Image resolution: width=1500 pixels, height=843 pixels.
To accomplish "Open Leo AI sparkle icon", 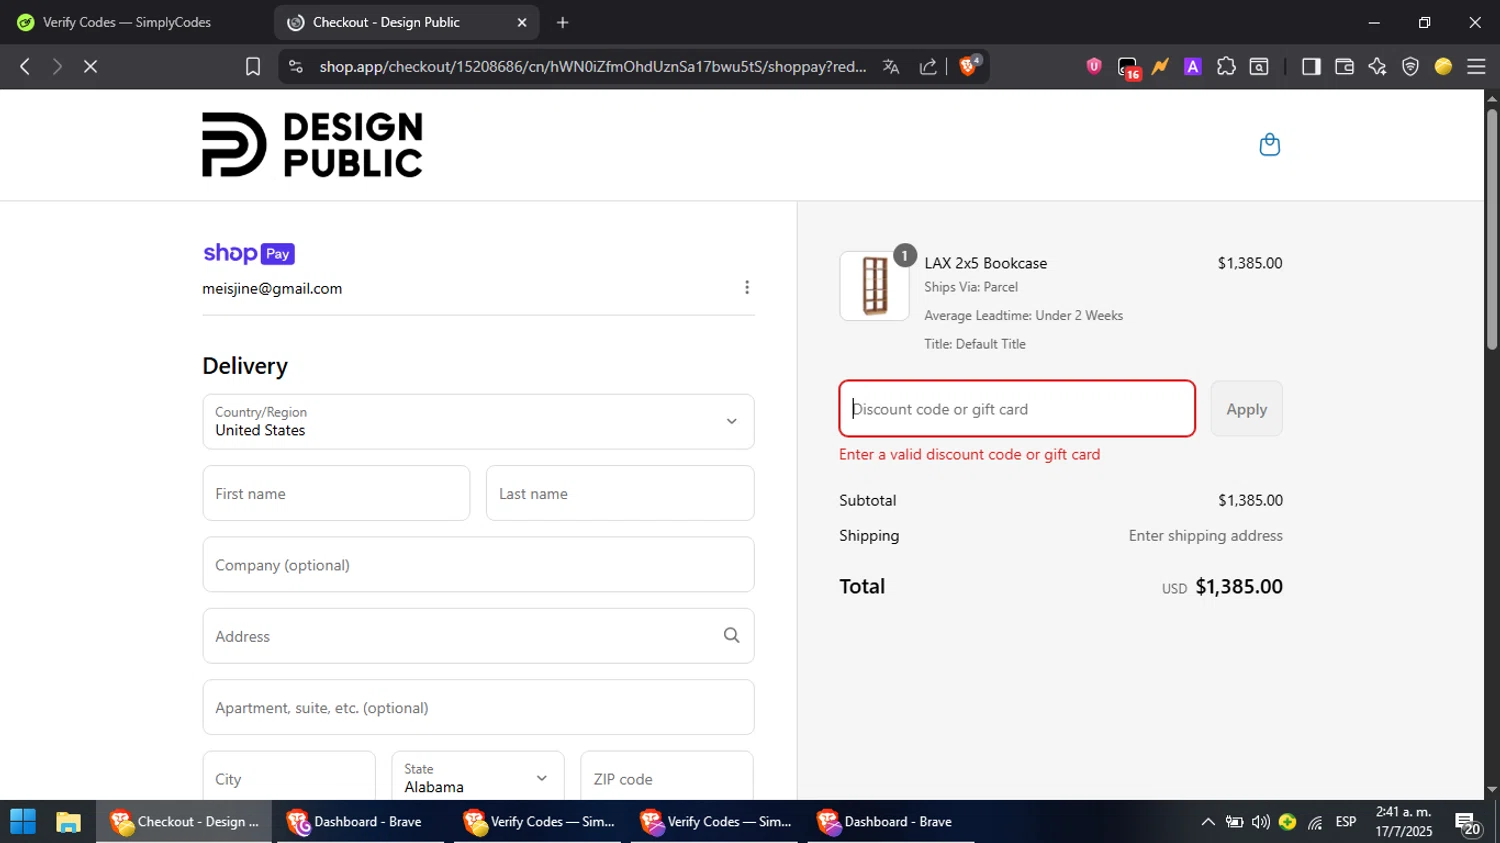I will point(1377,66).
